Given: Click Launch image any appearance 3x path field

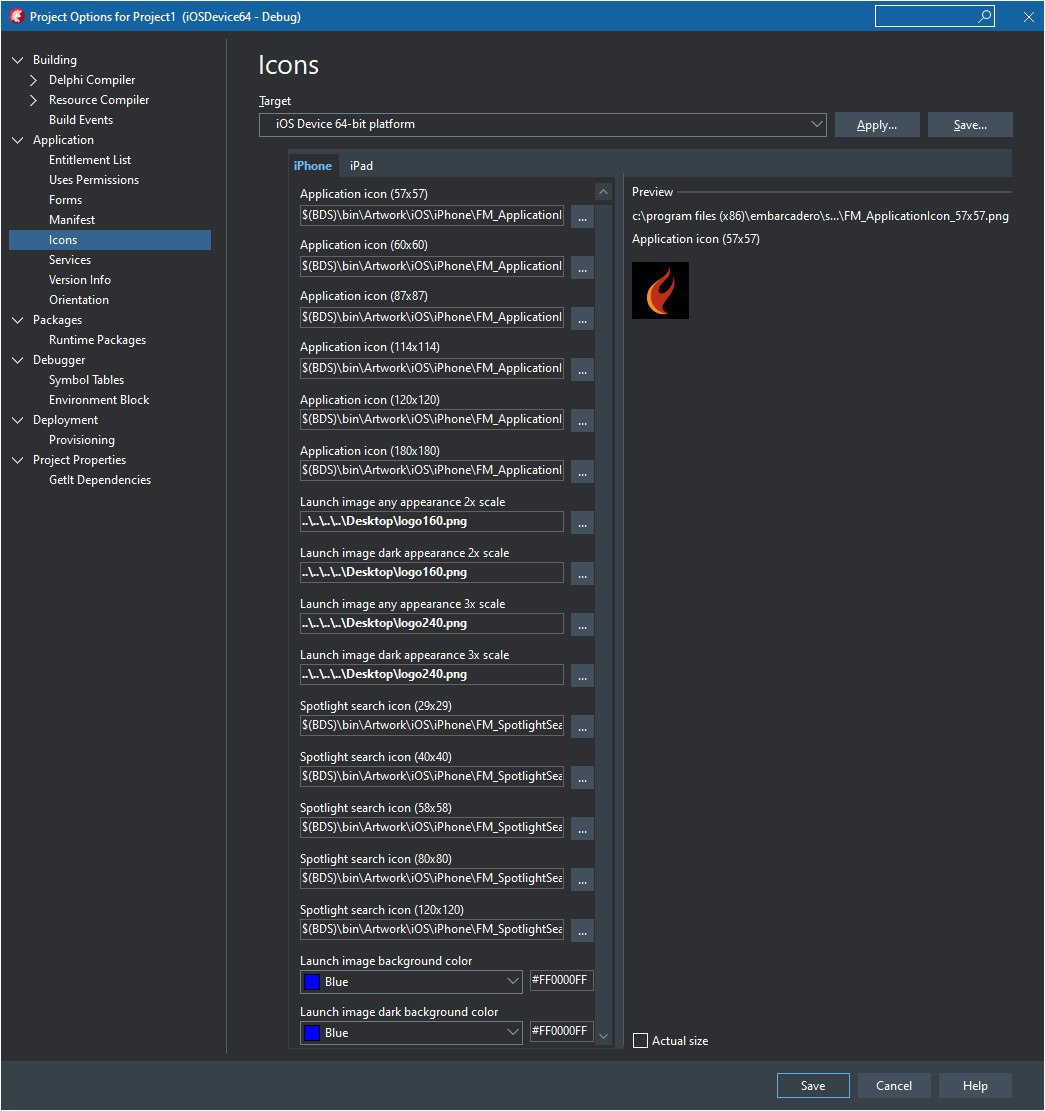Looking at the screenshot, I should tap(432, 624).
